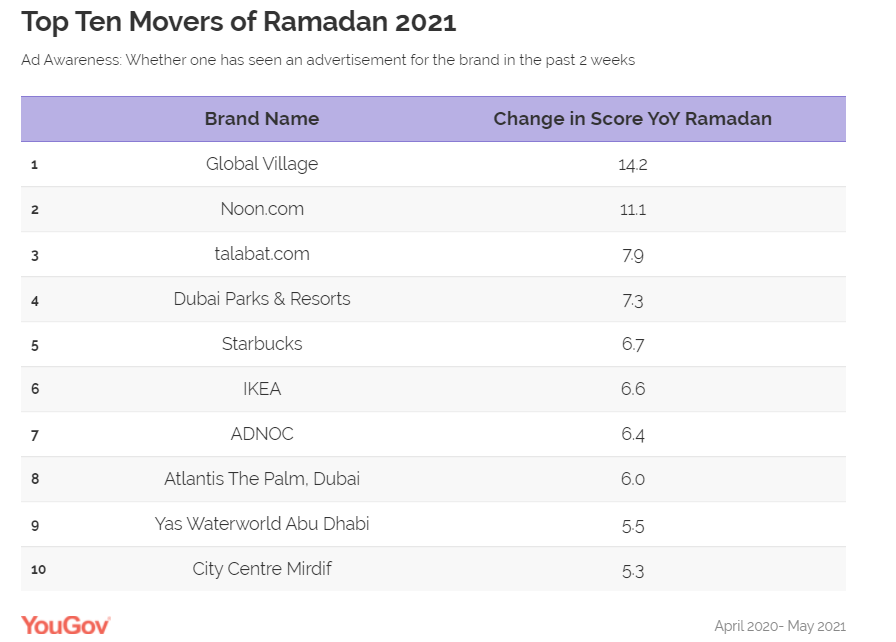Click the 11.1 score value
The width and height of the screenshot is (896, 642).
[x=632, y=209]
